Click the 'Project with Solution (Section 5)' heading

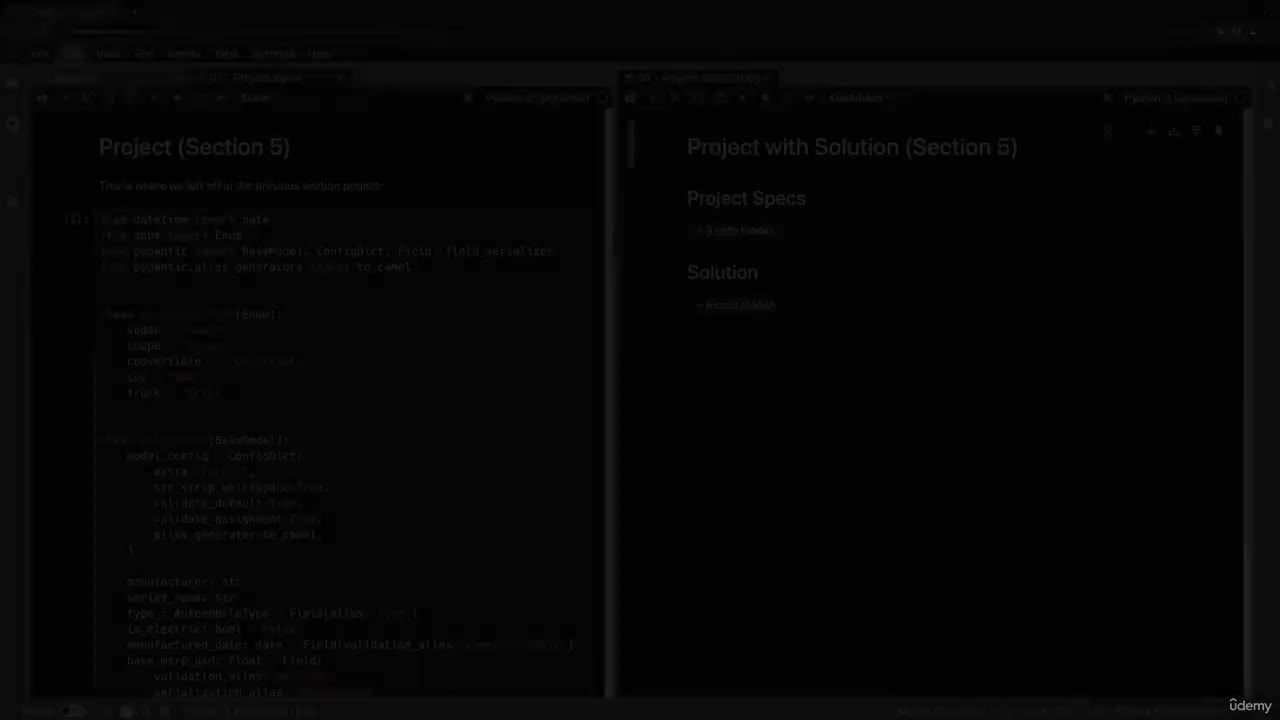click(852, 147)
